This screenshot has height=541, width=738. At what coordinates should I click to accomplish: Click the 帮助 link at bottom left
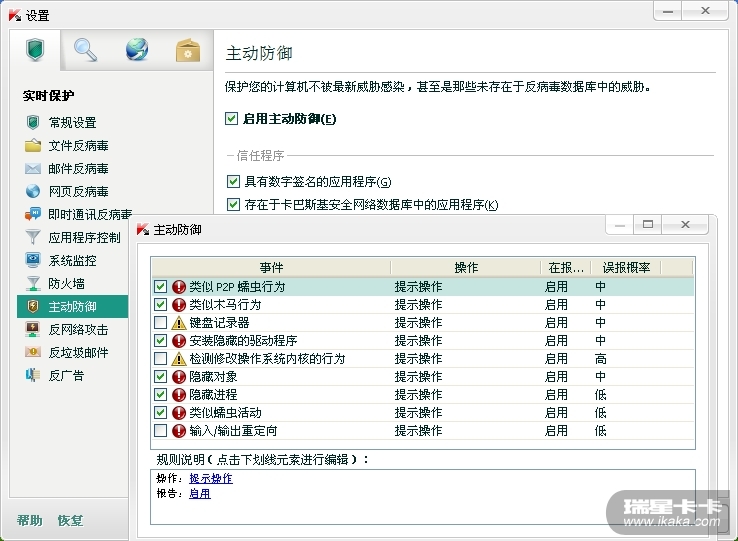pos(30,521)
